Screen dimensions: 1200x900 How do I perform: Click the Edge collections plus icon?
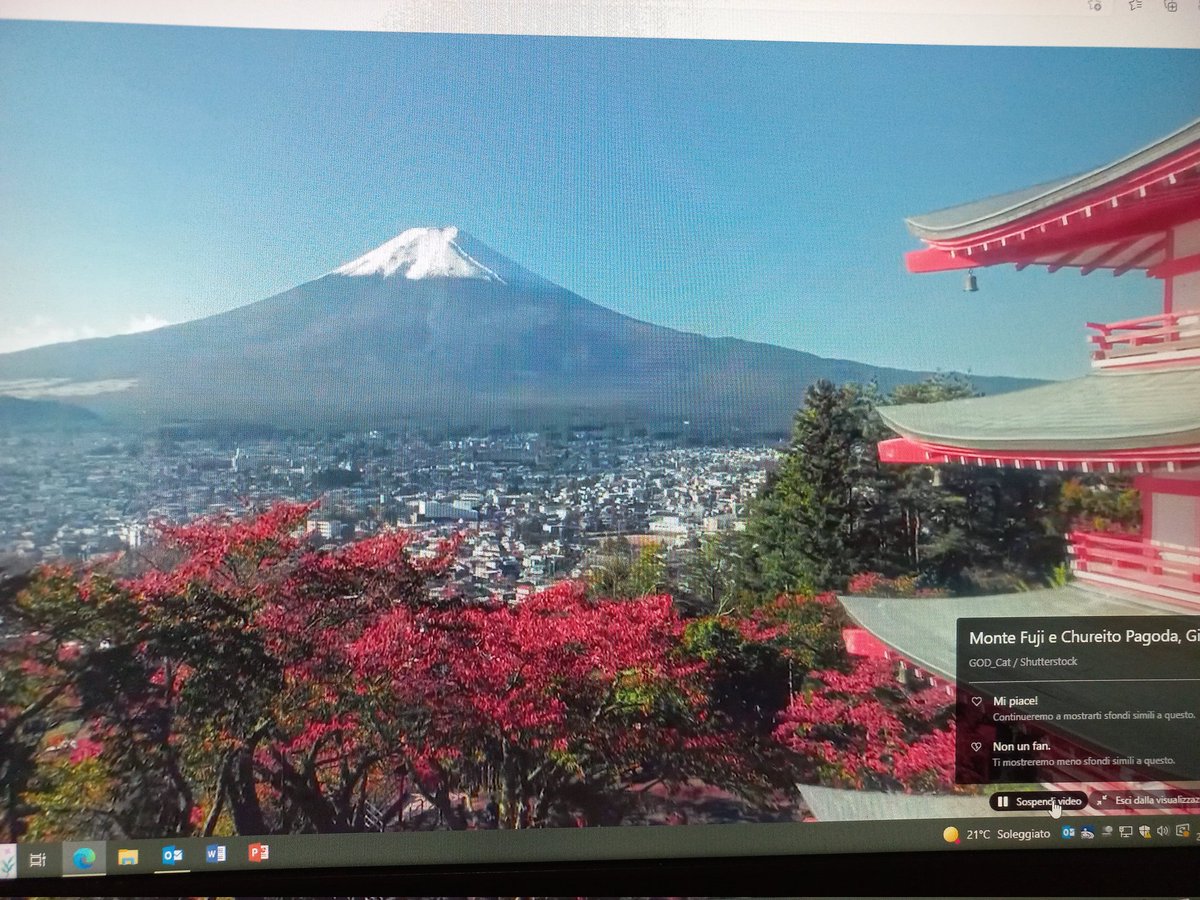tap(1170, 6)
